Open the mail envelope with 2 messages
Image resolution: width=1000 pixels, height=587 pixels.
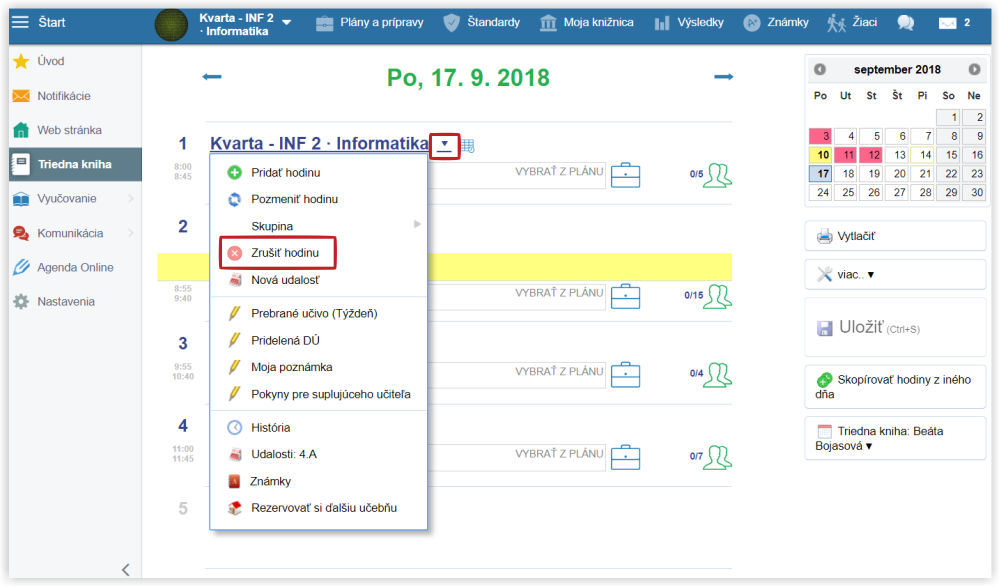954,23
